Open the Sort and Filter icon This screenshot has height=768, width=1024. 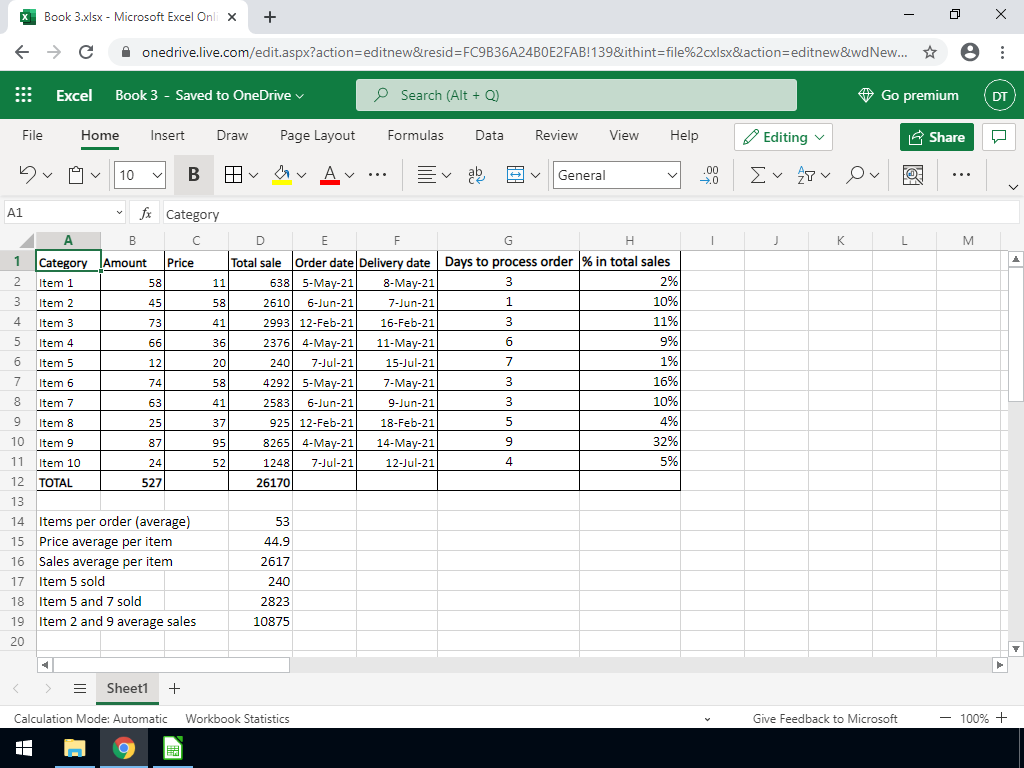(x=807, y=175)
